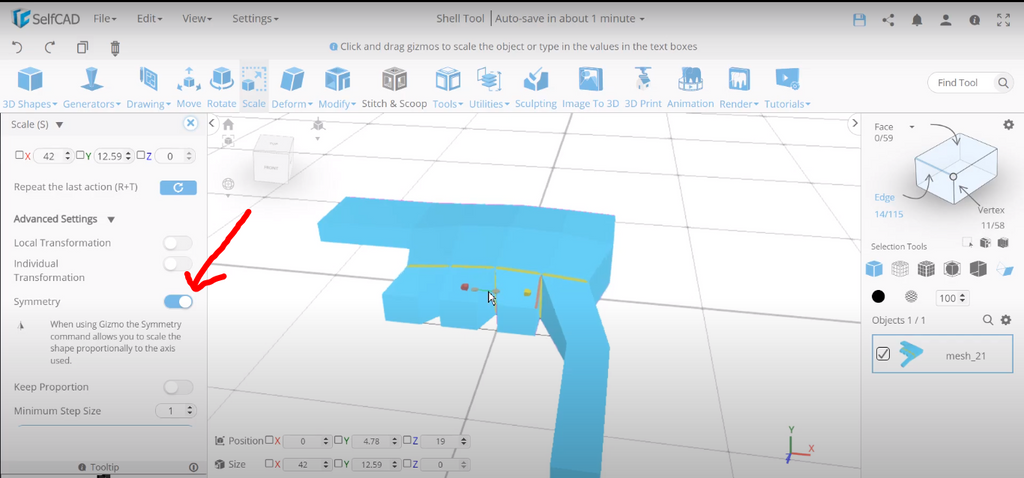1024x478 pixels.
Task: Open the Animation tool
Action: [690, 88]
